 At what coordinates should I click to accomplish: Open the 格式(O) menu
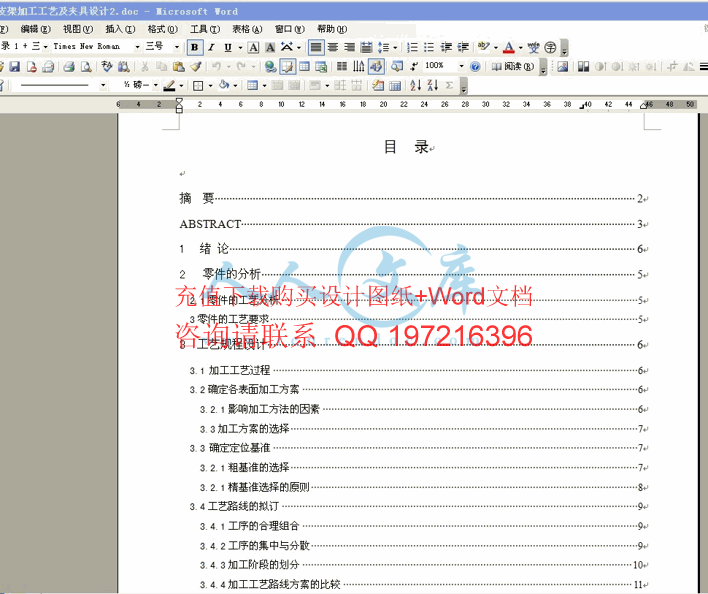(163, 29)
